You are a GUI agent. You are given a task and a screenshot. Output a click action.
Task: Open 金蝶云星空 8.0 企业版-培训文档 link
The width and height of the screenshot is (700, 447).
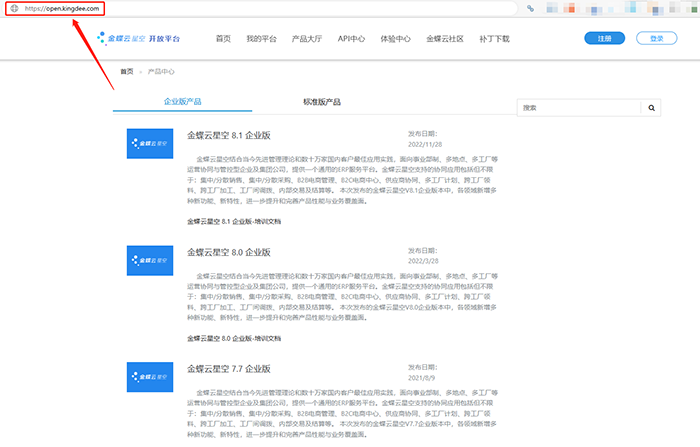234,338
